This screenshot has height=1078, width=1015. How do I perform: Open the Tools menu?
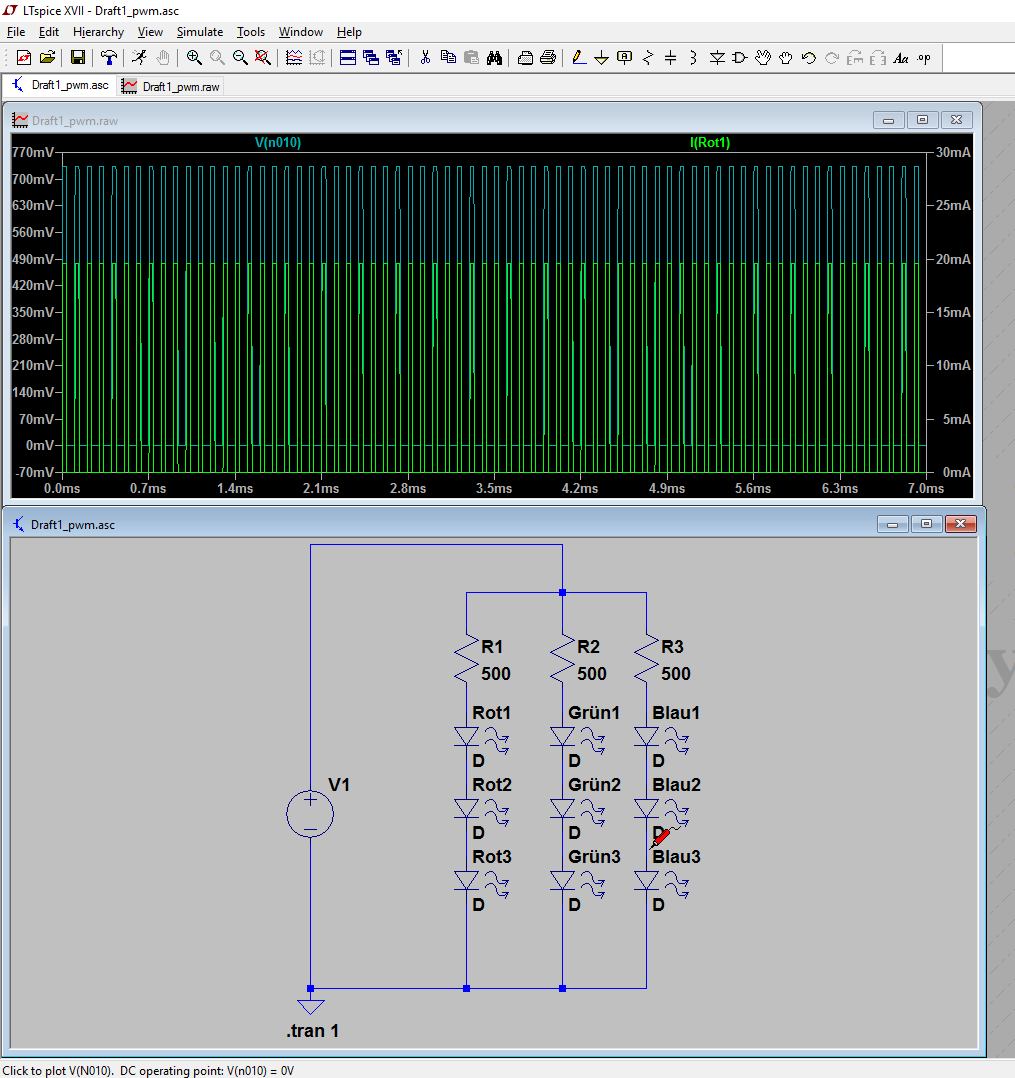250,32
